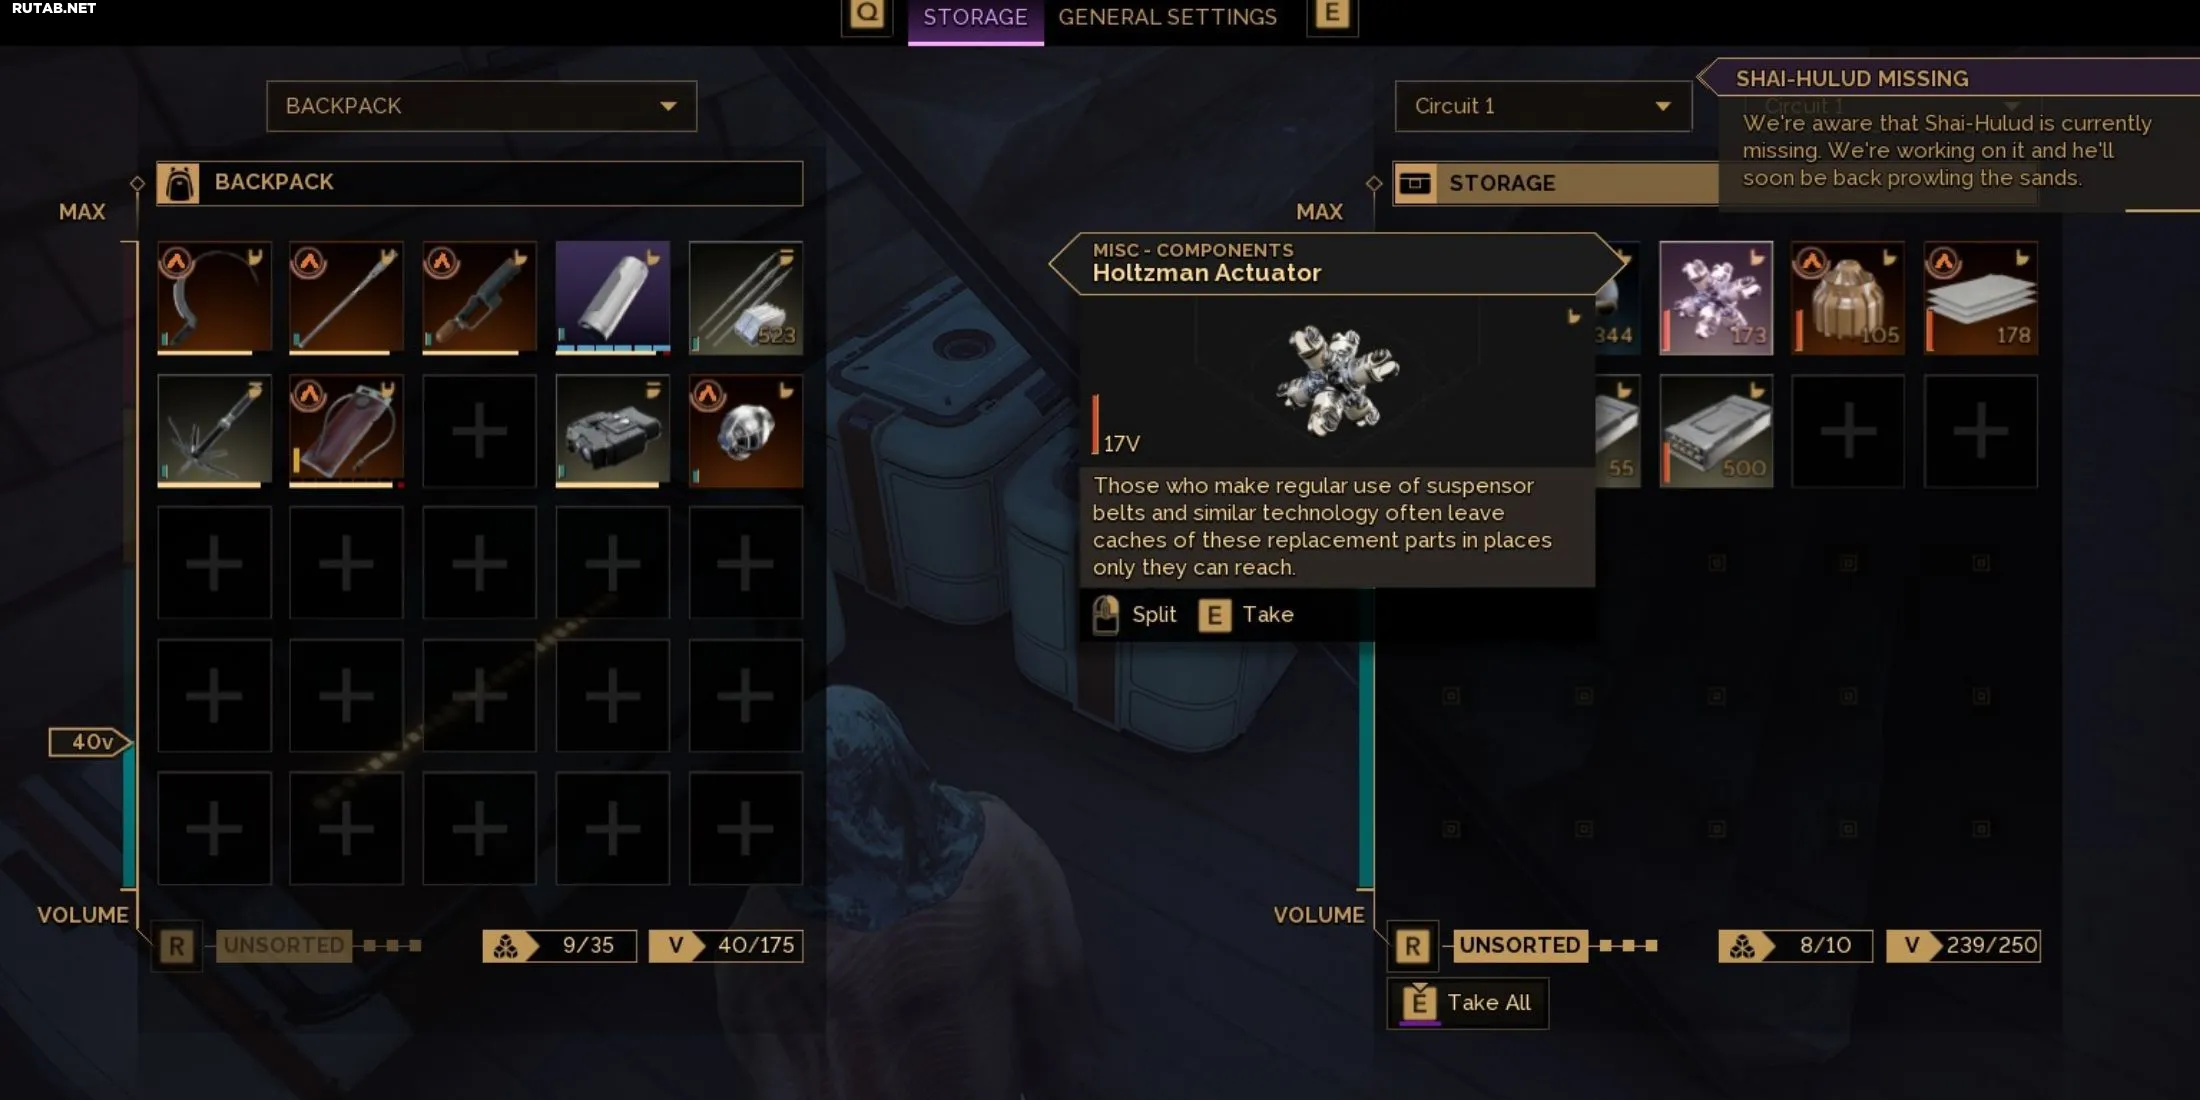The image size is (2200, 1100).
Task: Select the curved hook tool in backpack
Action: [x=214, y=298]
